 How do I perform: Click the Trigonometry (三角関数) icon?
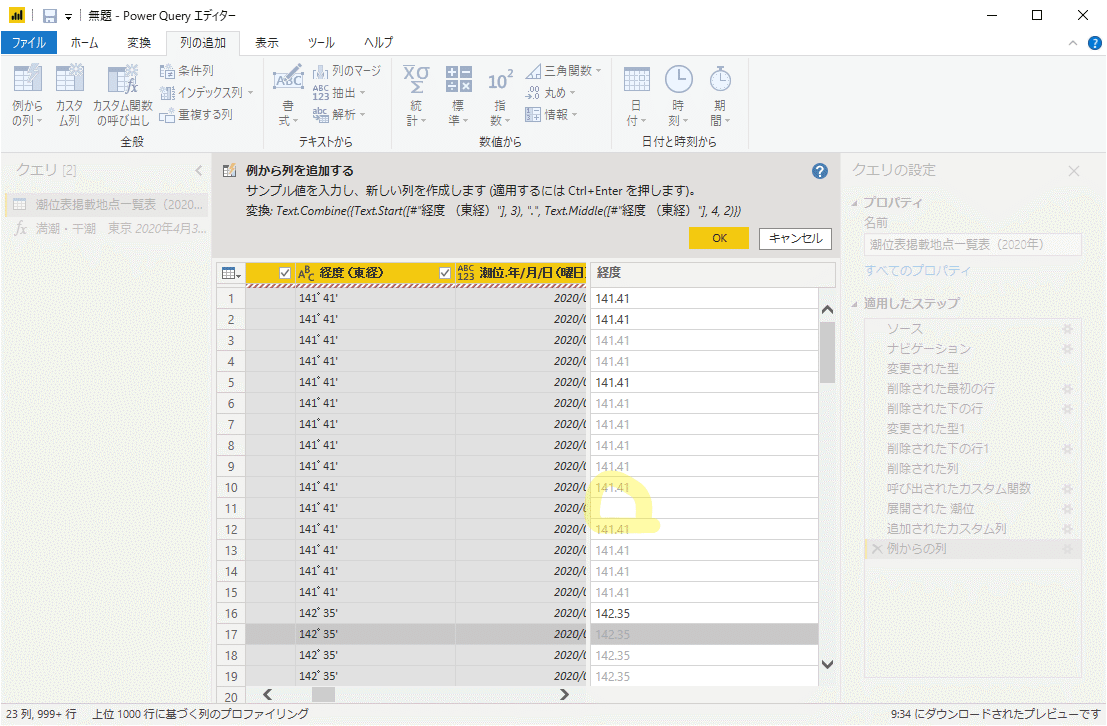coord(533,71)
